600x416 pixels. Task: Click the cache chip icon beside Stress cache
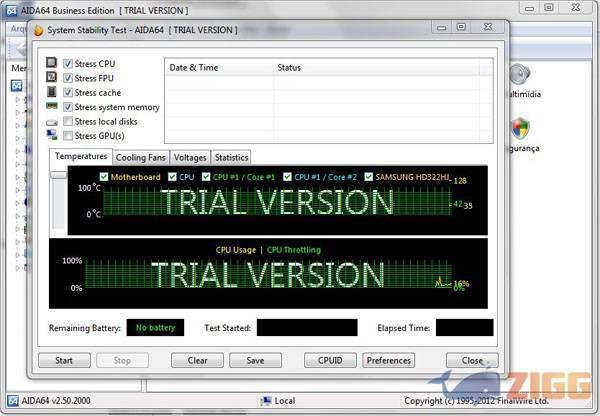[52, 93]
